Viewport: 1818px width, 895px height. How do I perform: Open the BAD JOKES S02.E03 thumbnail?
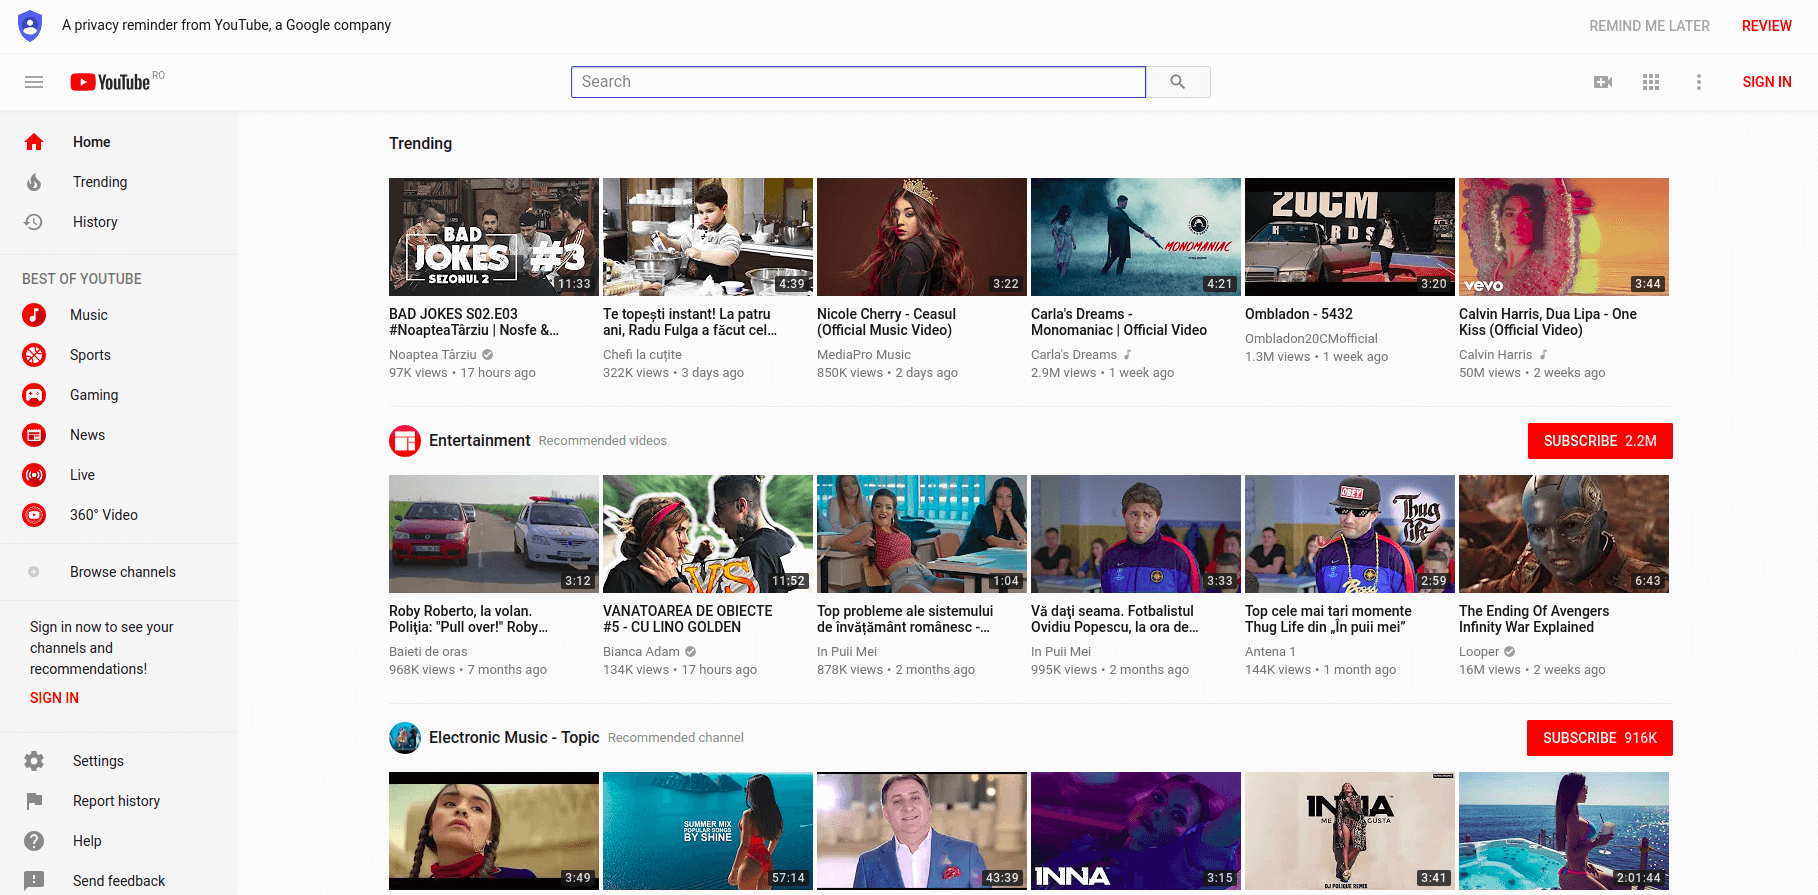(x=494, y=237)
